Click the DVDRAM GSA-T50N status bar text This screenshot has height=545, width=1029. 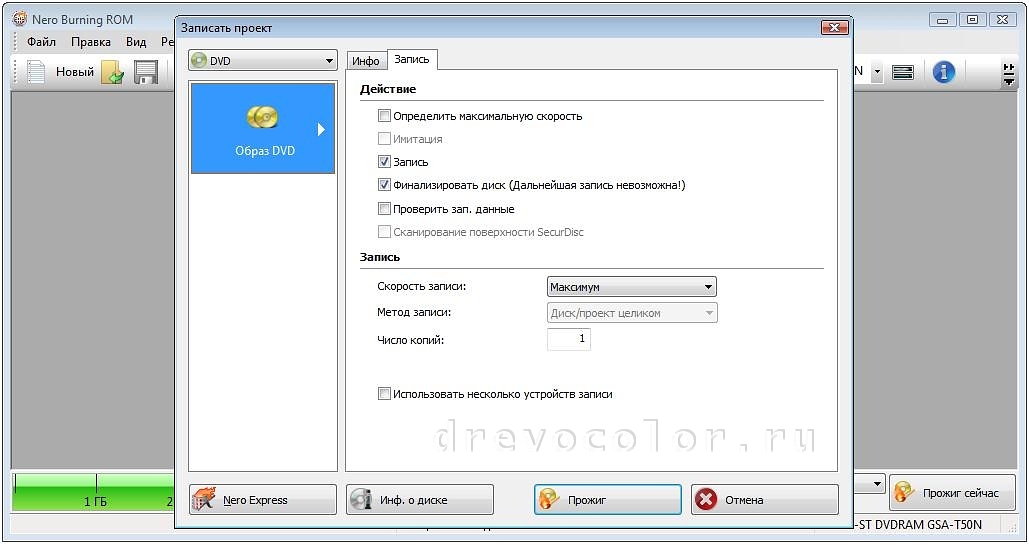(919, 524)
